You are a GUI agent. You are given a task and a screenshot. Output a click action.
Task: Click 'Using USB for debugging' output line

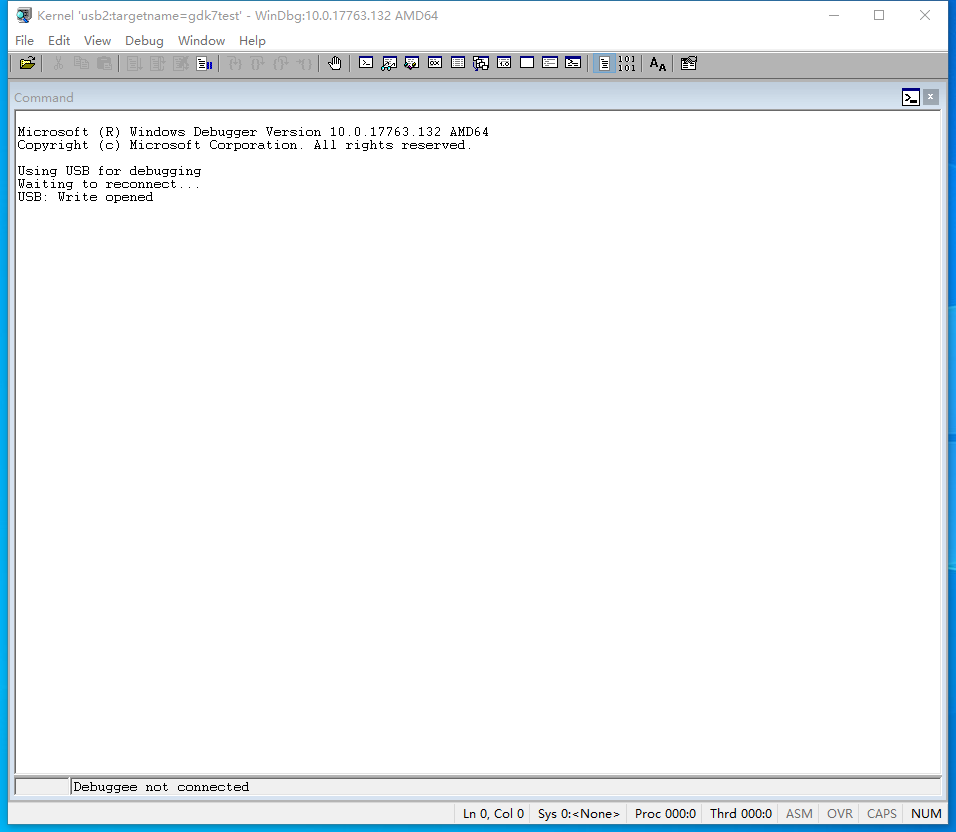tap(109, 171)
